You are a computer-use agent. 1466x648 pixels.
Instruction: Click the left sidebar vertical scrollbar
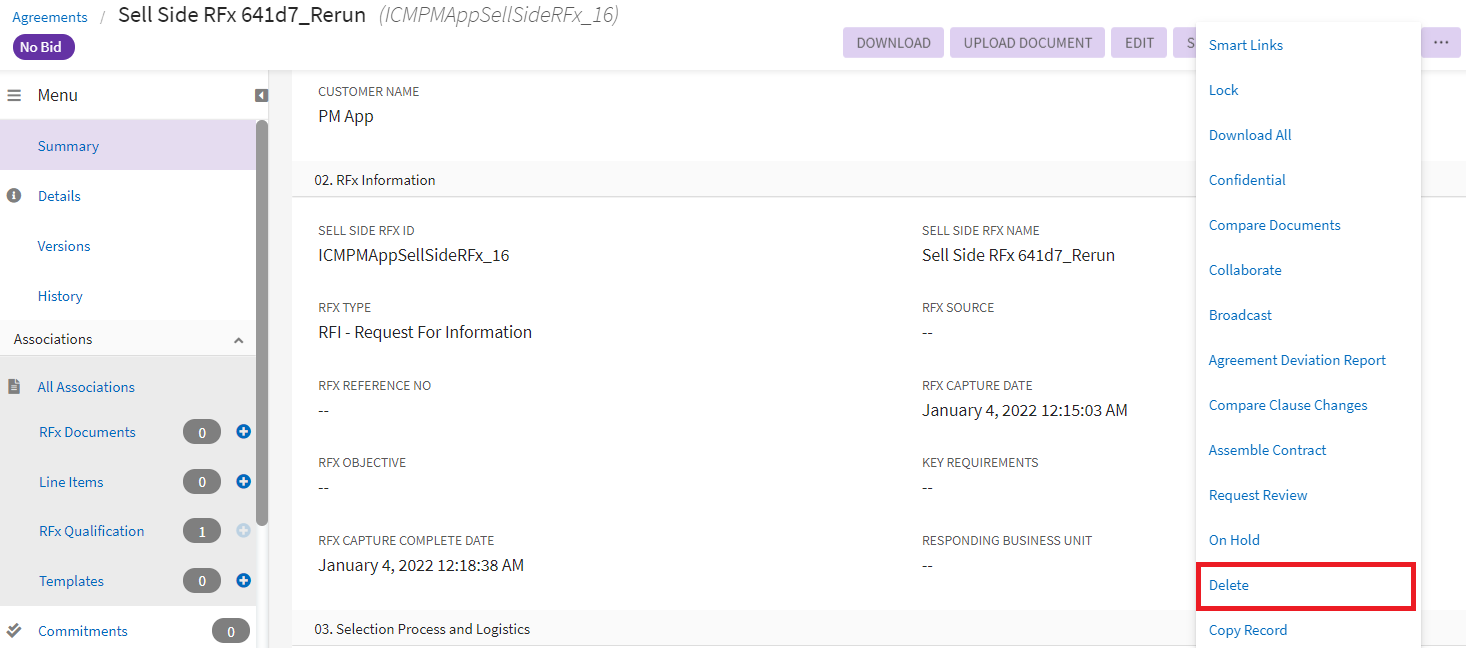point(262,320)
